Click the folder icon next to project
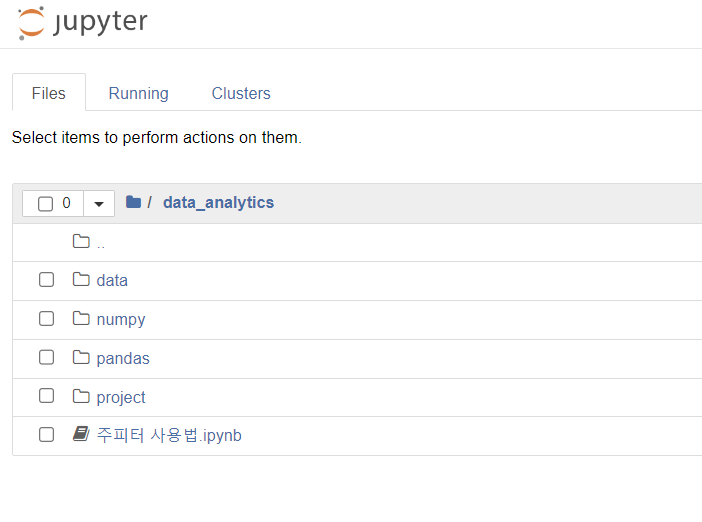 [x=81, y=396]
